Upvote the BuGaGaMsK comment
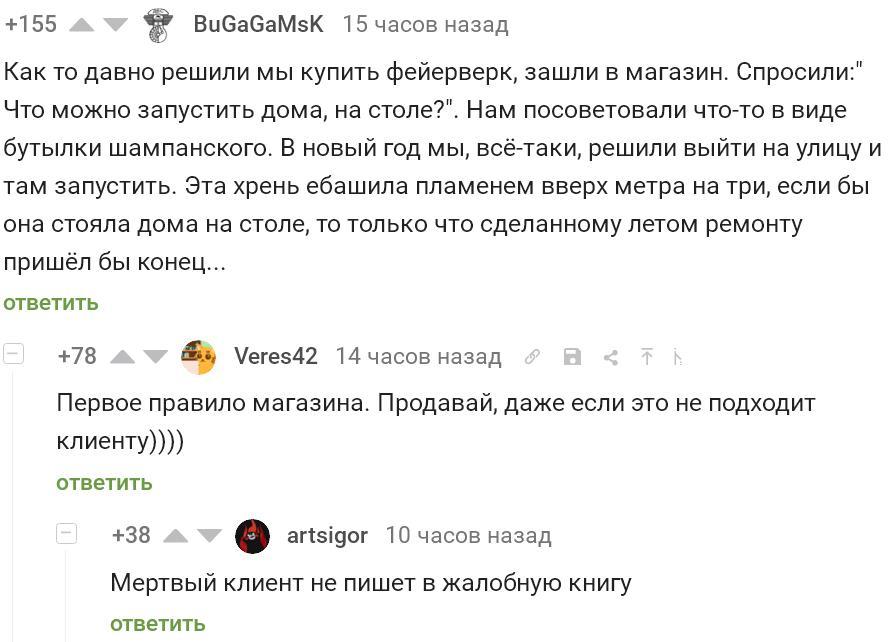The width and height of the screenshot is (890, 642). (81, 25)
